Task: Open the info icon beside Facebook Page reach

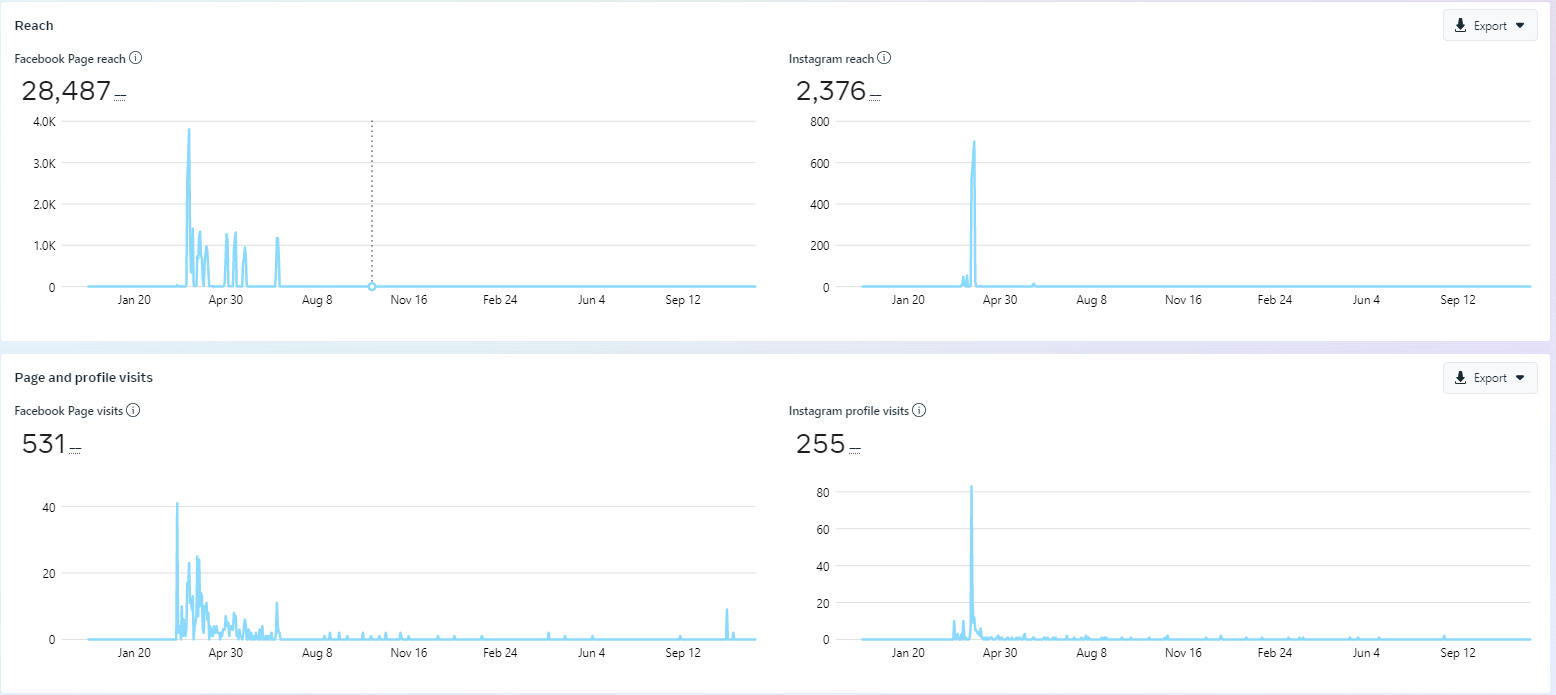Action: tap(136, 58)
